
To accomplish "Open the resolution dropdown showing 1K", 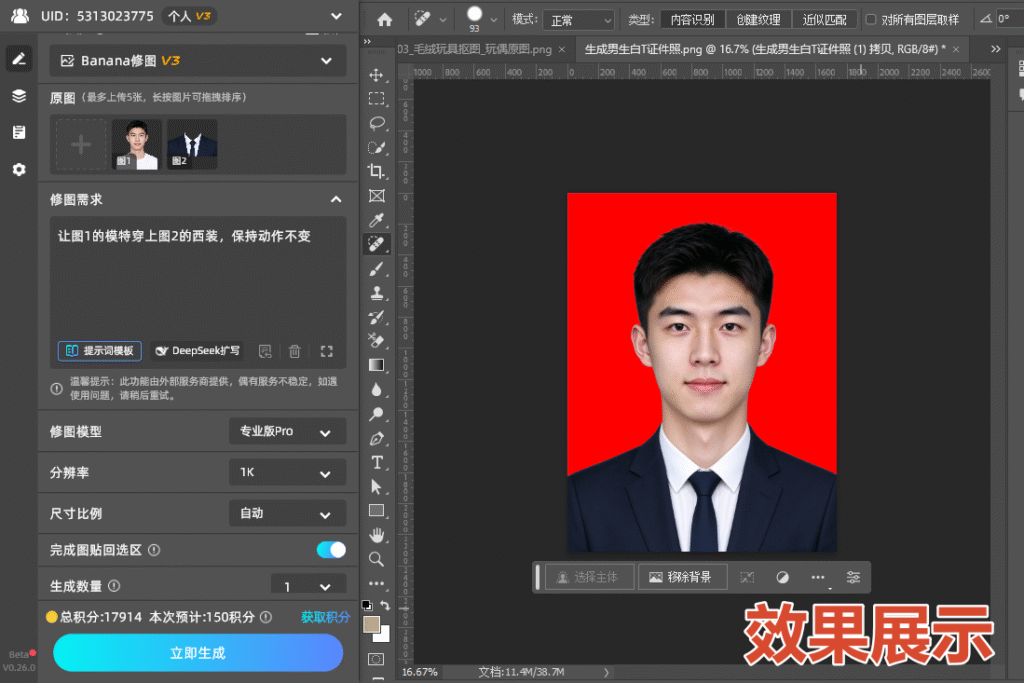I will 287,473.
